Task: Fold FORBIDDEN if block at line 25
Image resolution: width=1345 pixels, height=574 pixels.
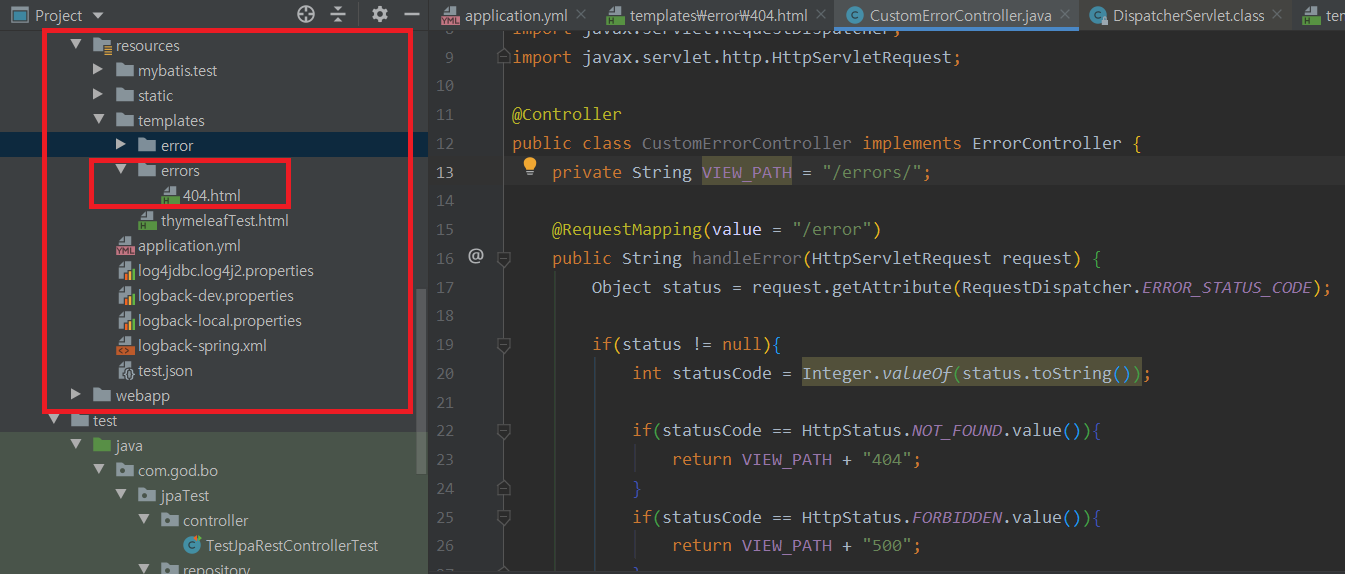Action: [x=503, y=517]
